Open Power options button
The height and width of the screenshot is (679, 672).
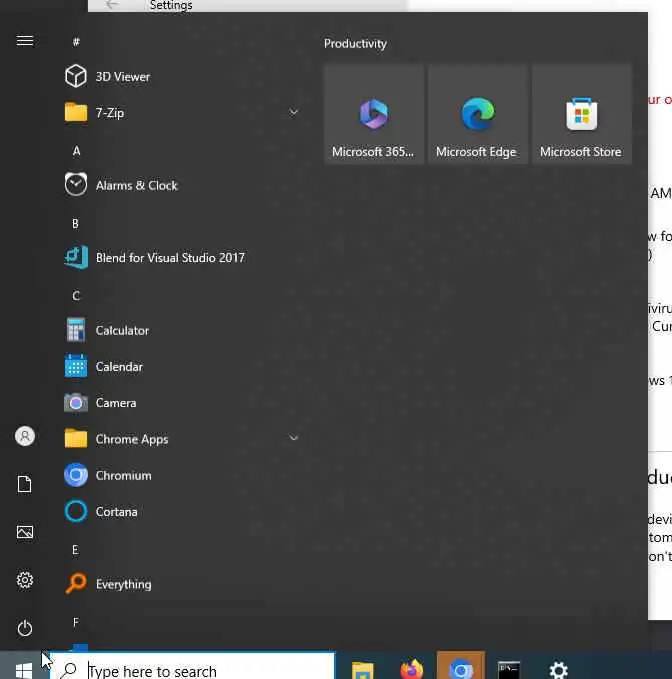25,628
